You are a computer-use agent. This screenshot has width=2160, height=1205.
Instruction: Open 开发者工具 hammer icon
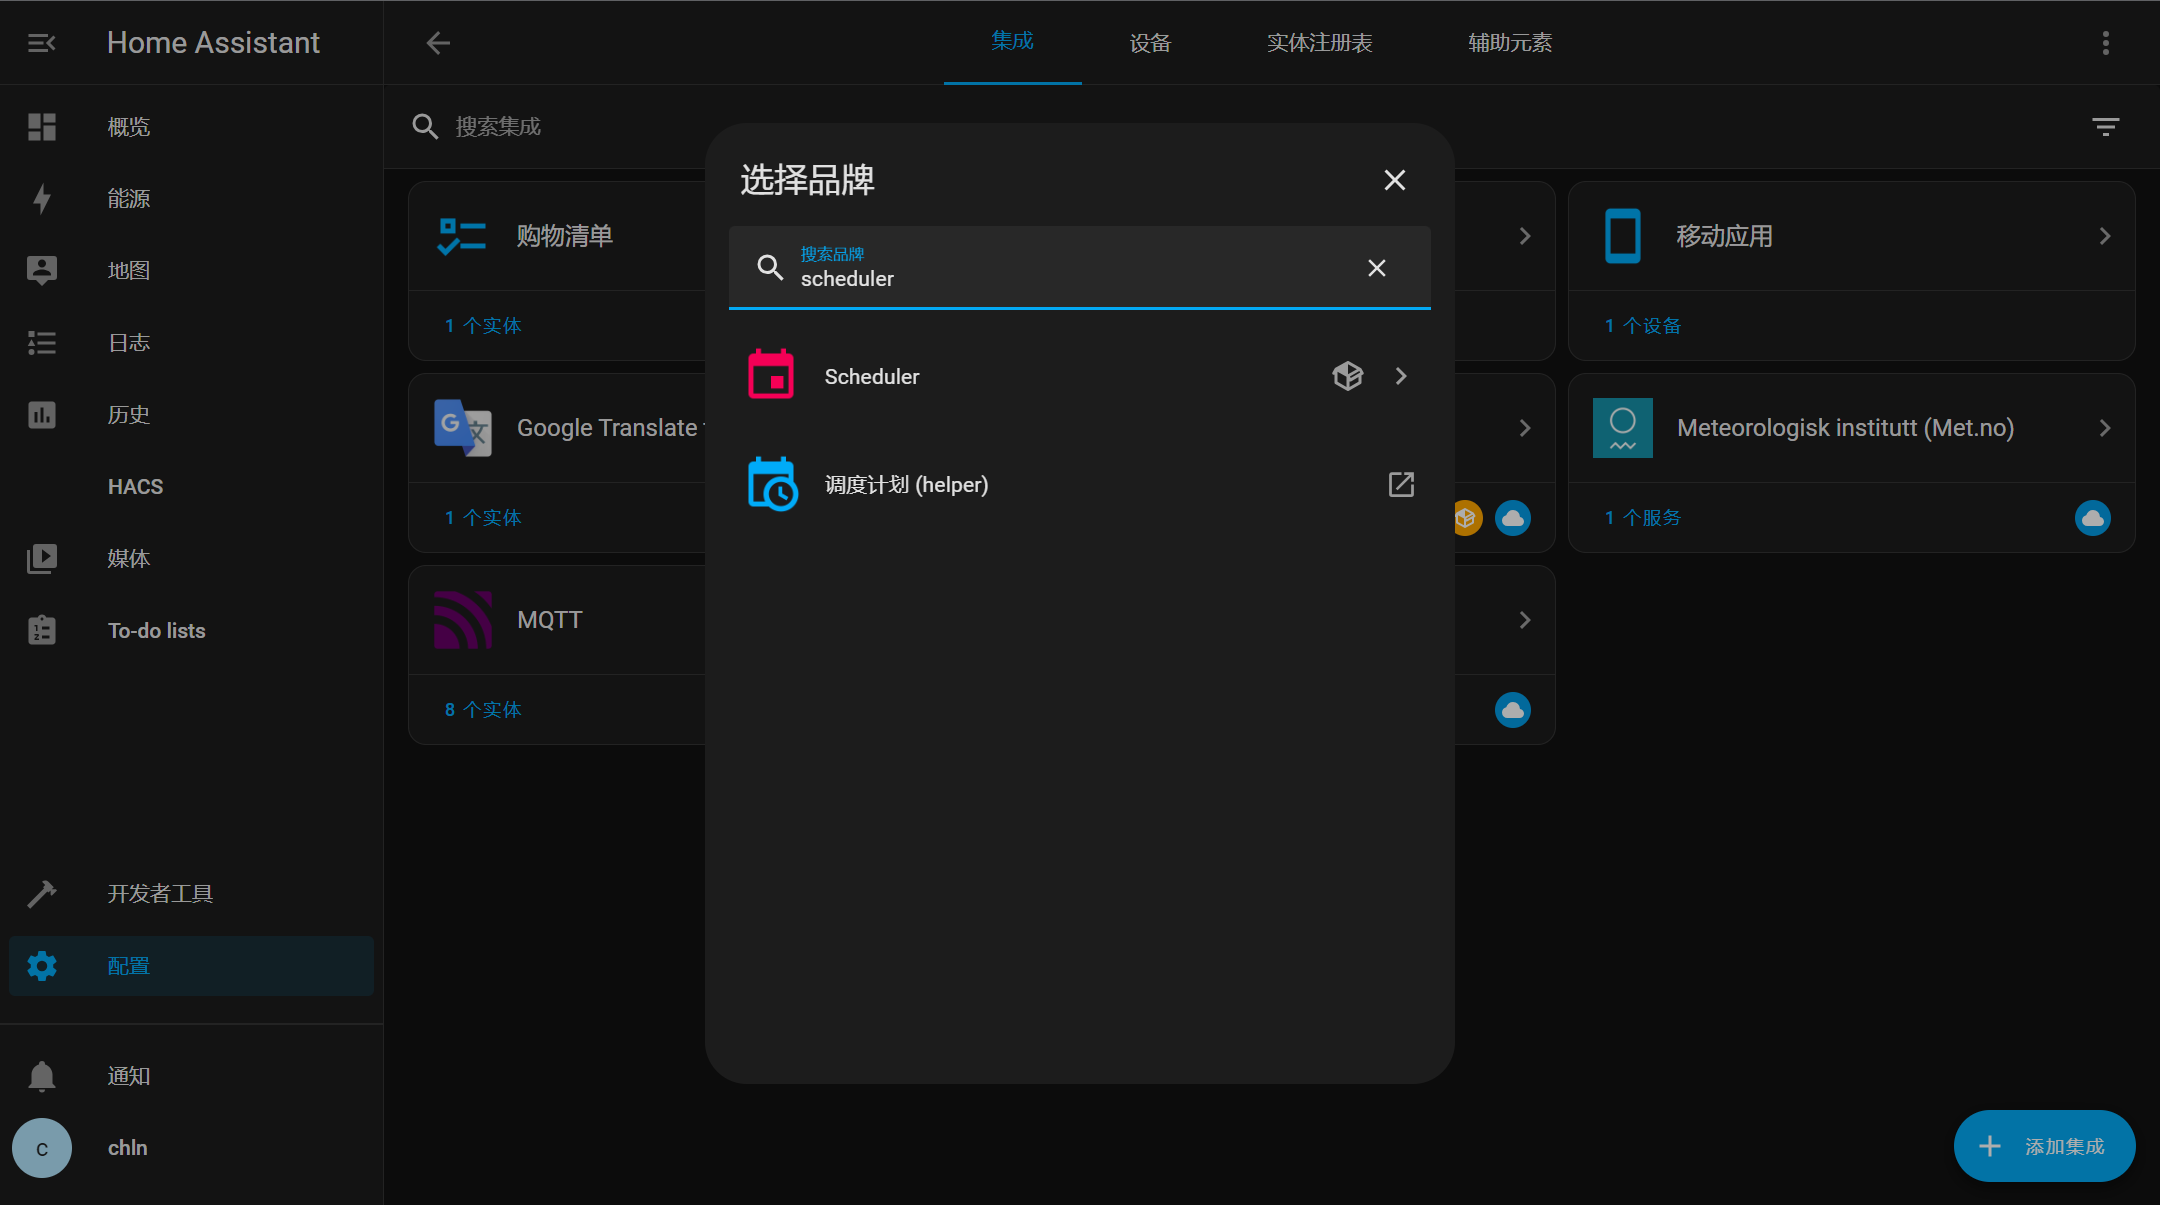pos(41,894)
